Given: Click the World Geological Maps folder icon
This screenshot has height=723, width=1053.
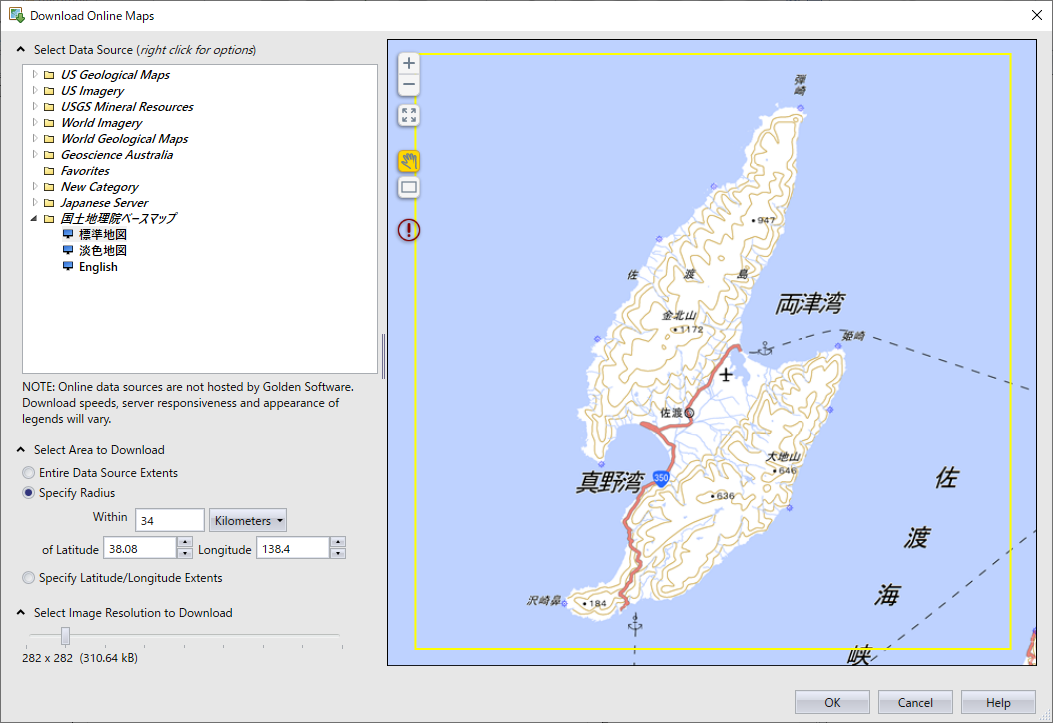Looking at the screenshot, I should [49, 139].
